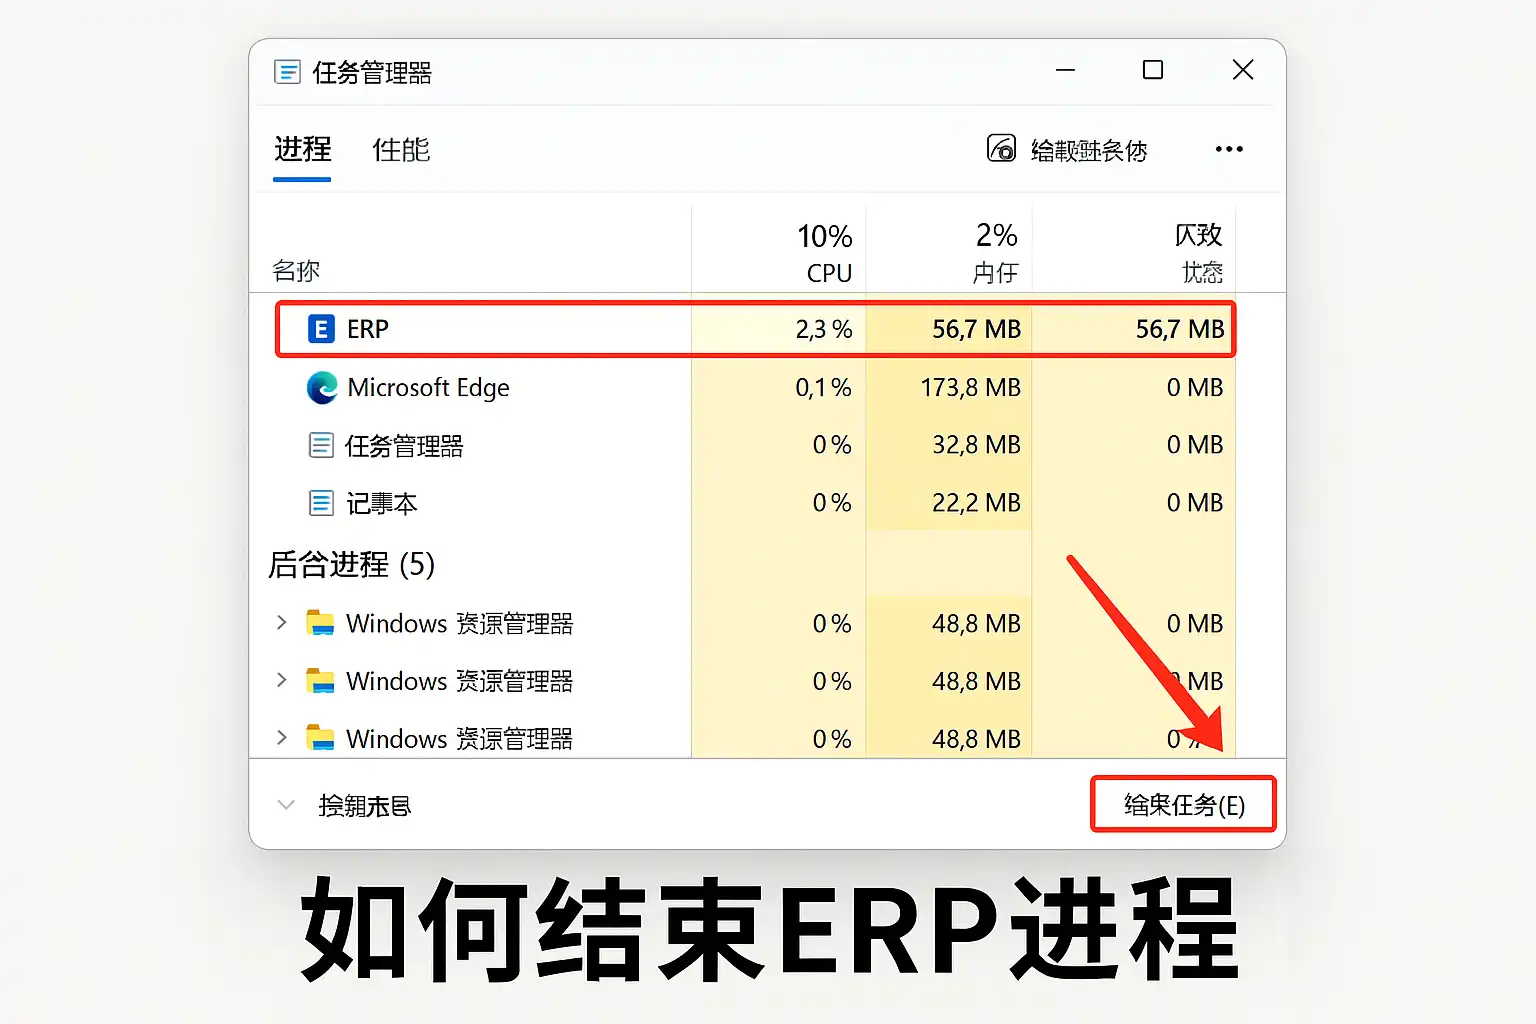The image size is (1536, 1024).
Task: Open the second tab beside 进程
Action: (x=401, y=150)
